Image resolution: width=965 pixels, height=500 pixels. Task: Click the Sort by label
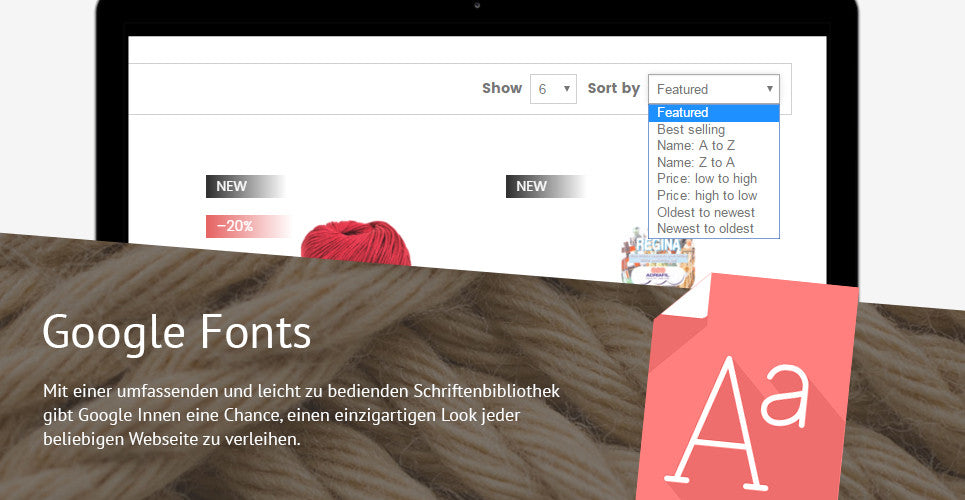614,88
